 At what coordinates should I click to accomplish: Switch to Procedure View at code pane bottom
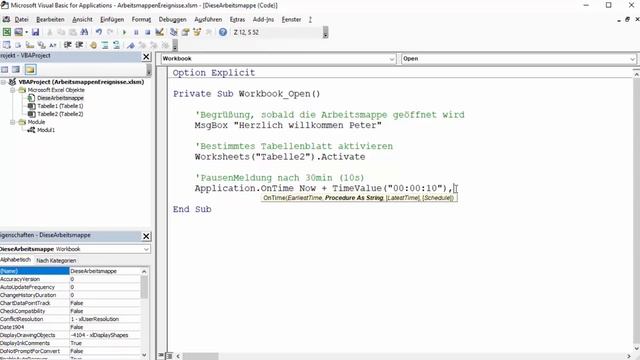(x=161, y=356)
